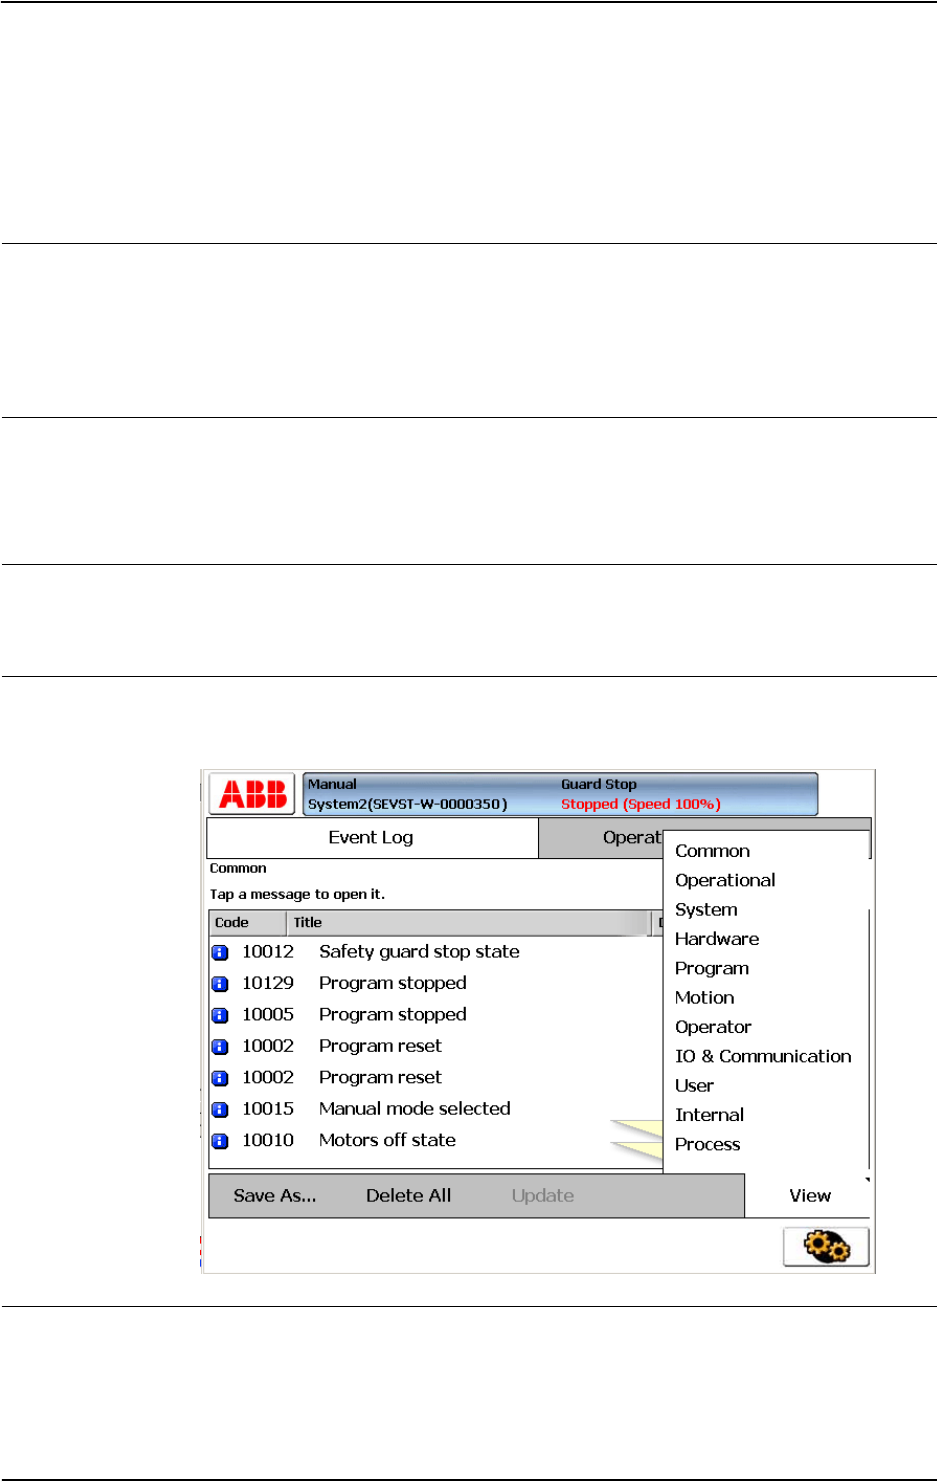The image size is (937, 1482).
Task: Tap the greyed Update button
Action: coord(543,1196)
